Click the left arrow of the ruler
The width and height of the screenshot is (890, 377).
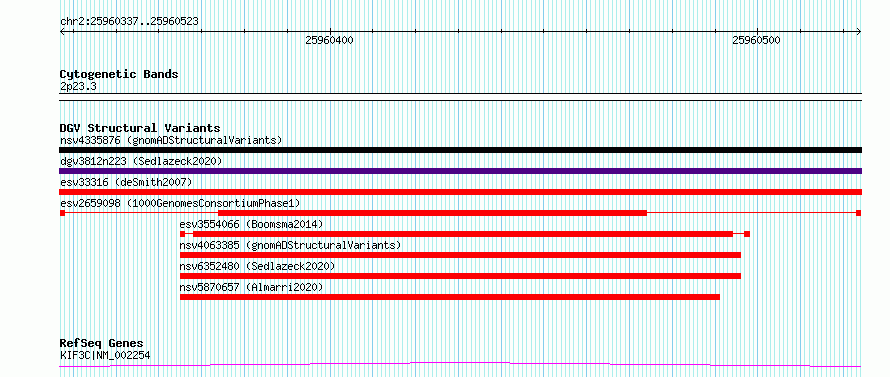point(63,32)
